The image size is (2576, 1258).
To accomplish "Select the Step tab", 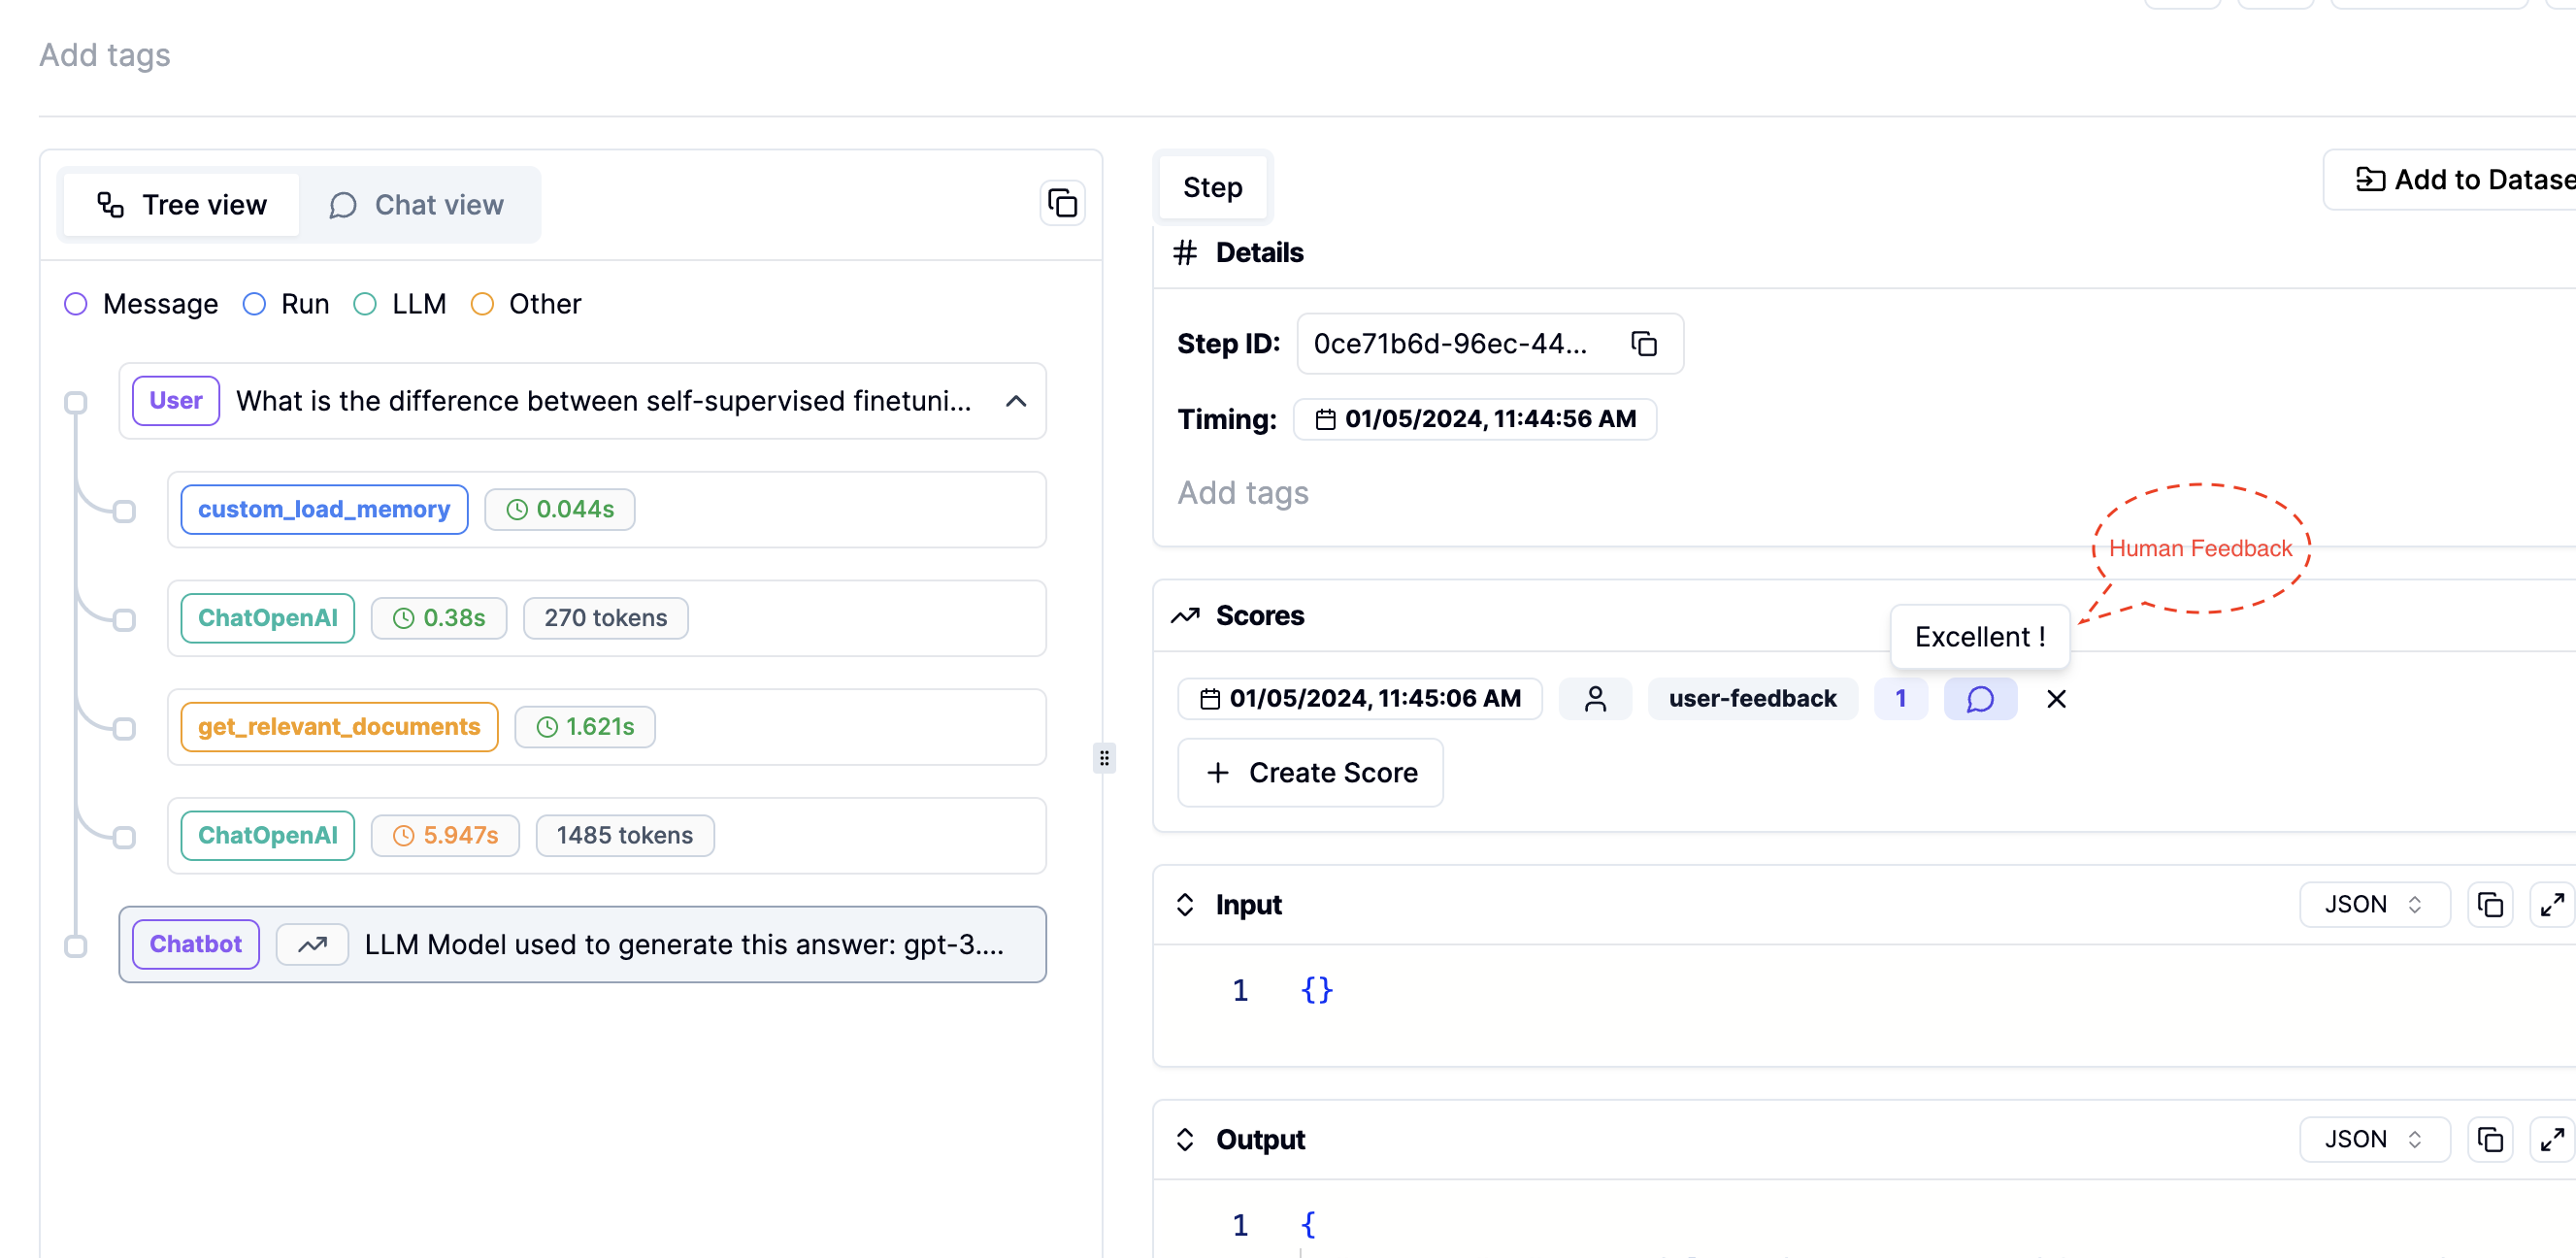I will (x=1212, y=187).
